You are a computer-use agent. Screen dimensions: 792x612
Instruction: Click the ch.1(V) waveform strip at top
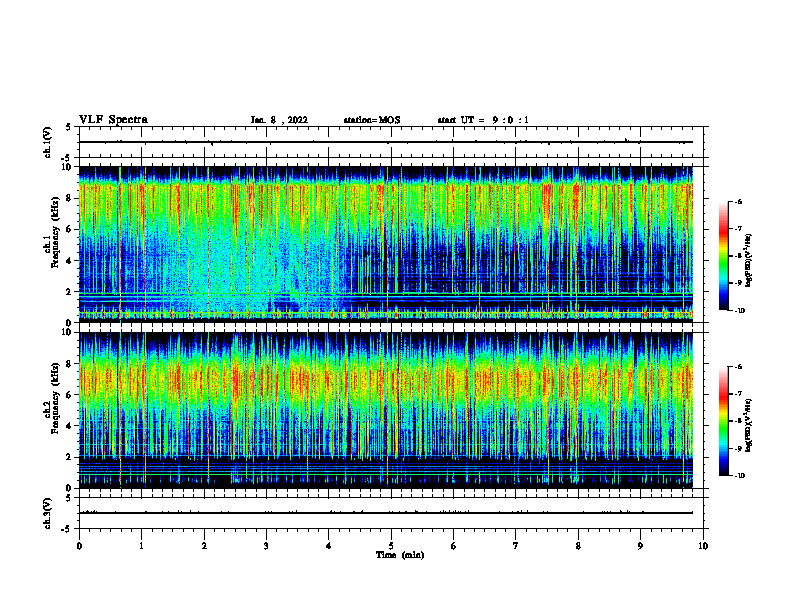click(391, 142)
